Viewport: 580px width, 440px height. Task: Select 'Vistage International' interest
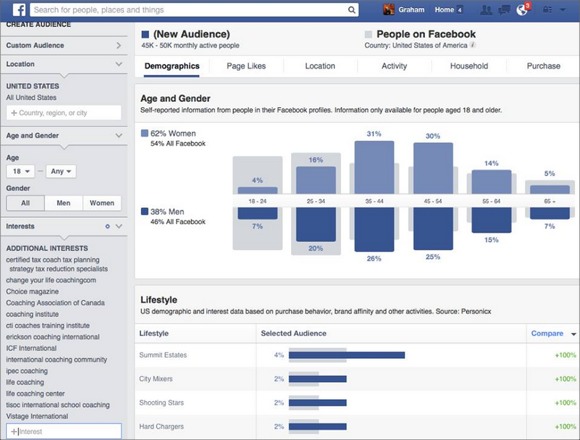[x=37, y=416]
